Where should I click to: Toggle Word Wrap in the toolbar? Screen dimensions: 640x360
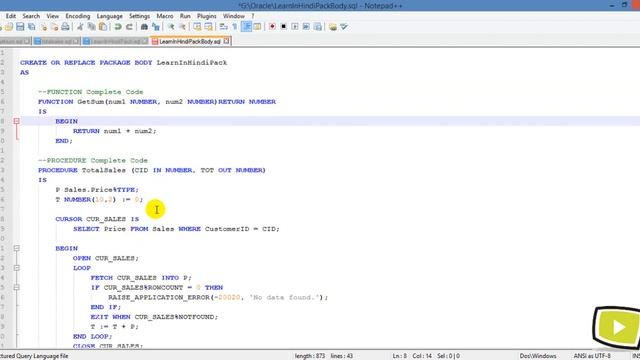(x=223, y=27)
